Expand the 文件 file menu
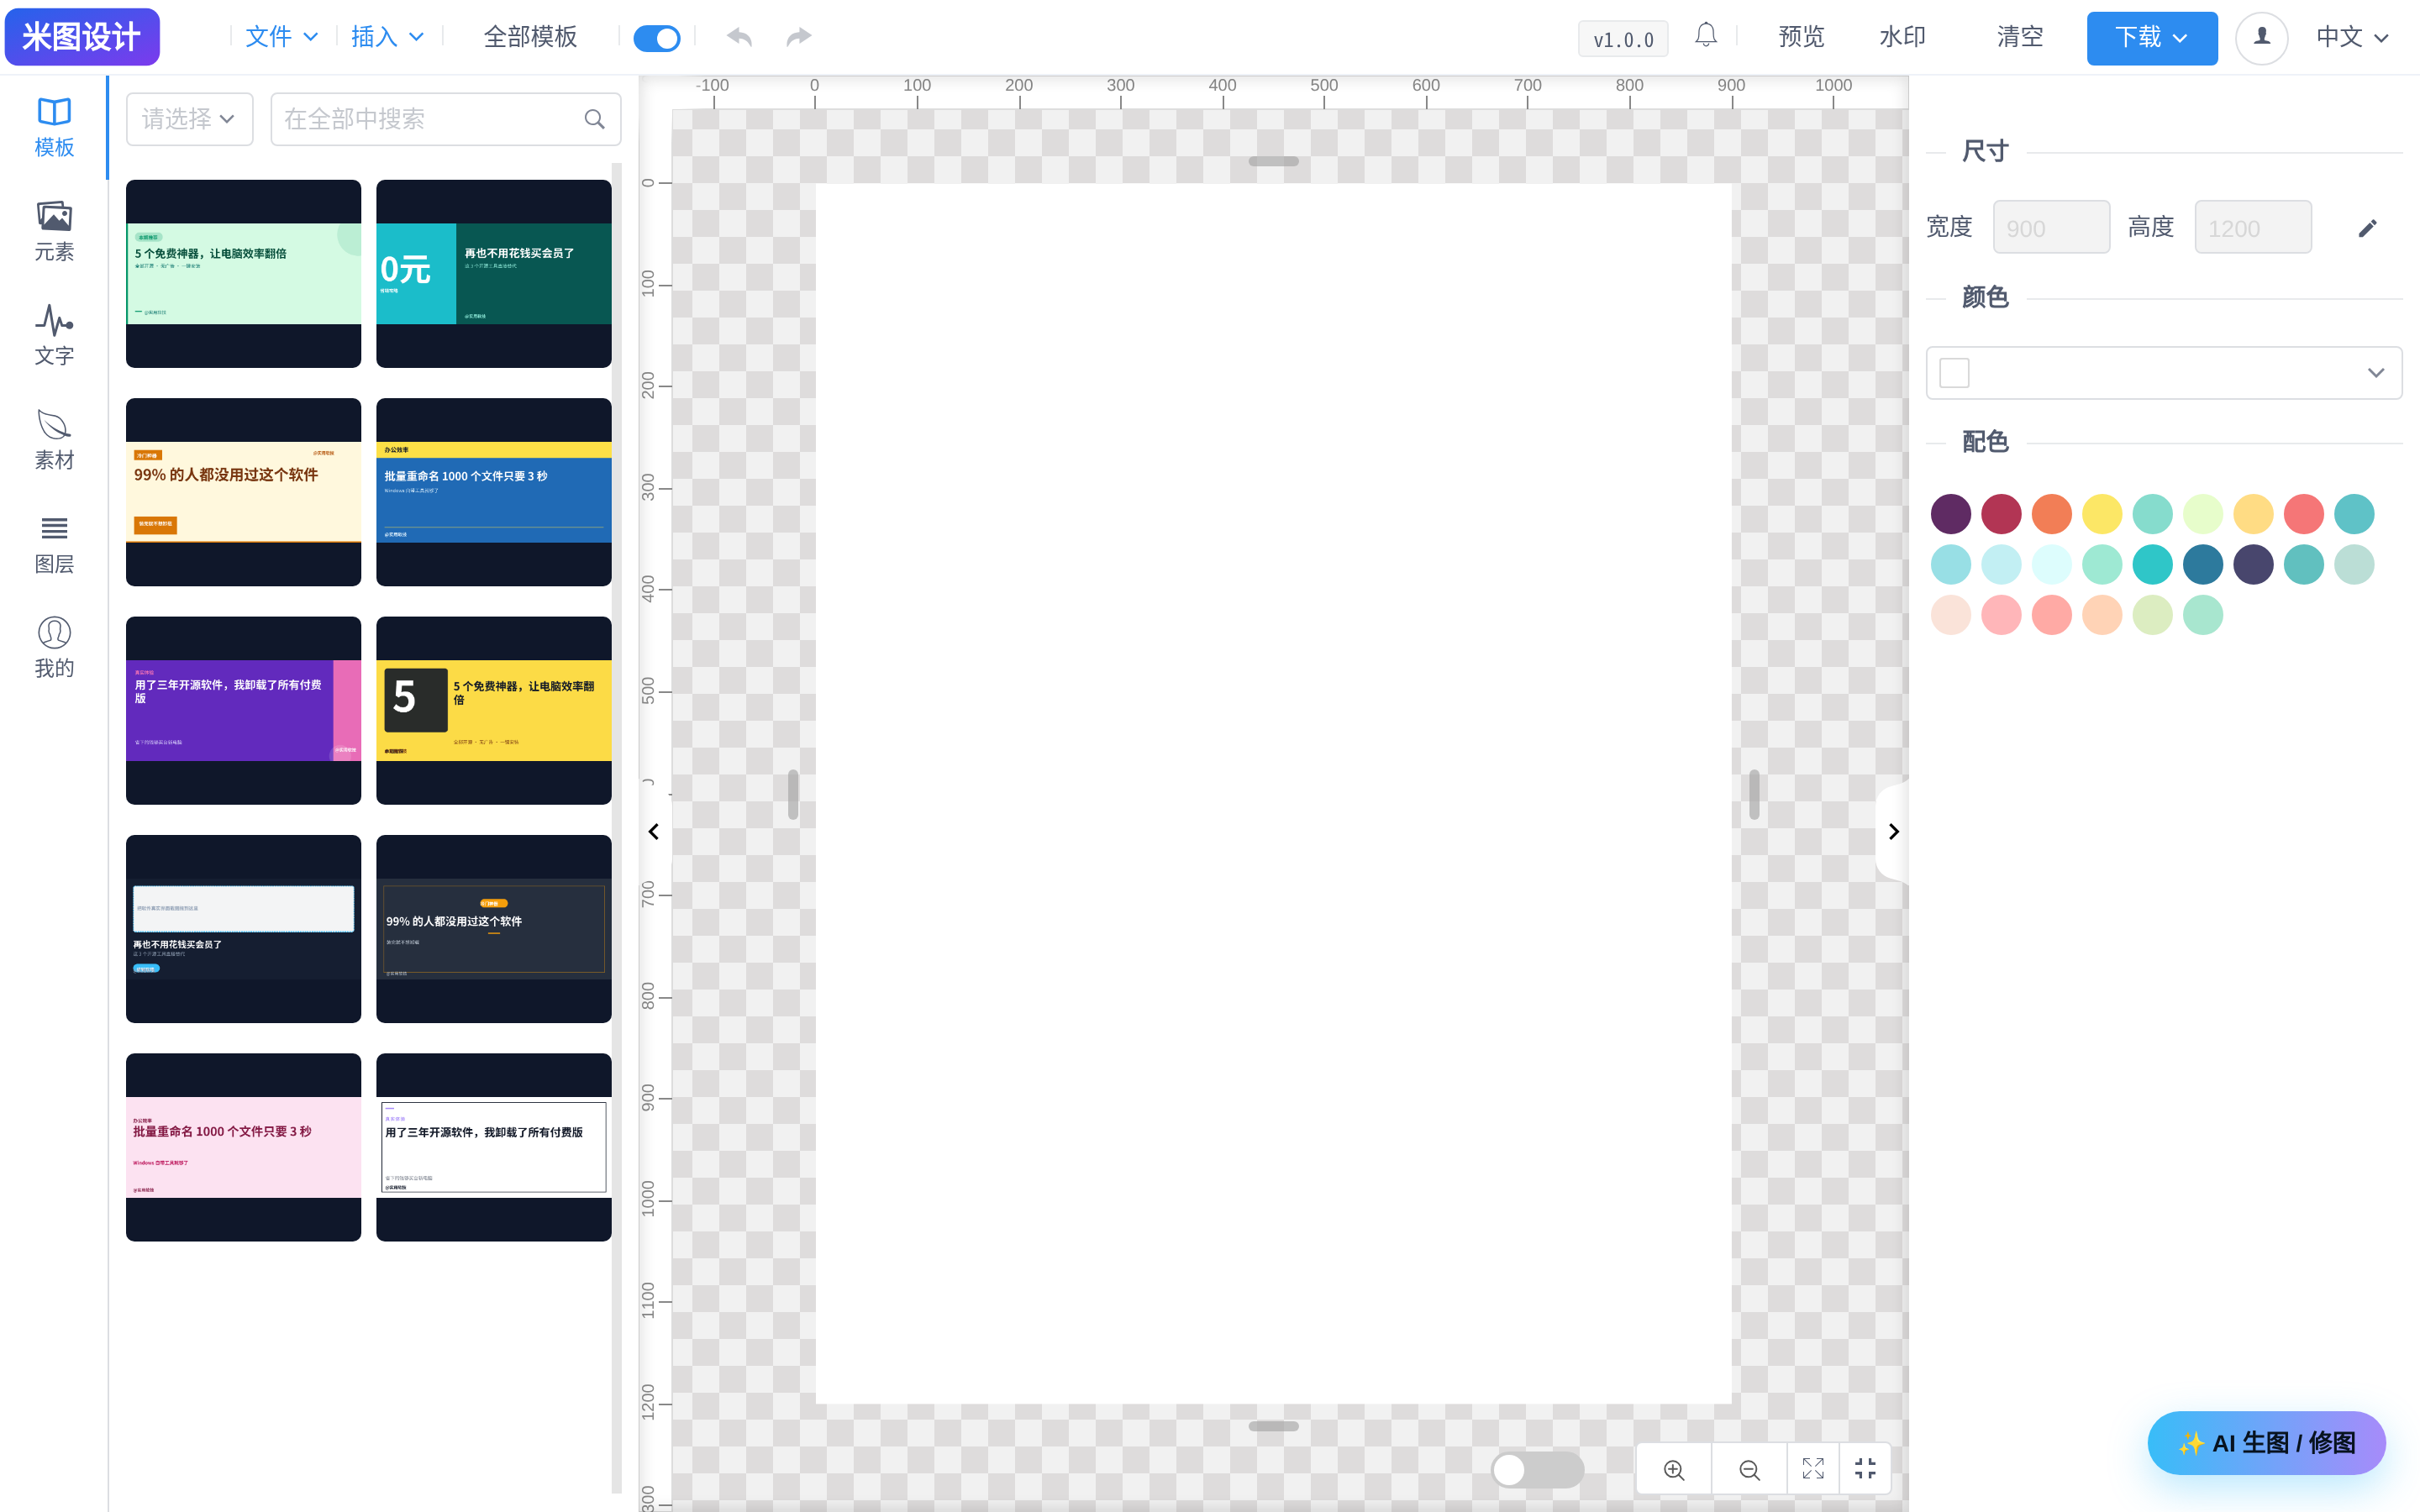The width and height of the screenshot is (2420, 1512). pos(281,37)
